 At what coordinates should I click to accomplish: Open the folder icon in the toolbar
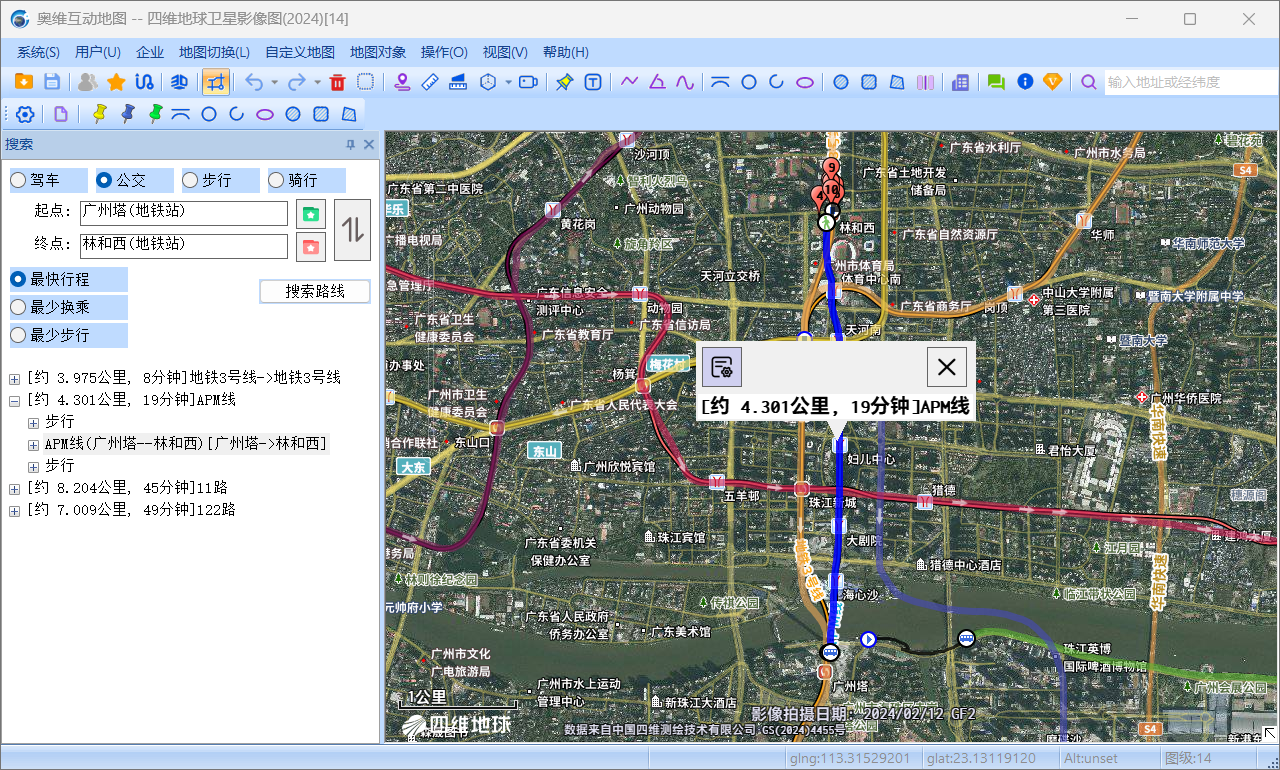tap(24, 82)
